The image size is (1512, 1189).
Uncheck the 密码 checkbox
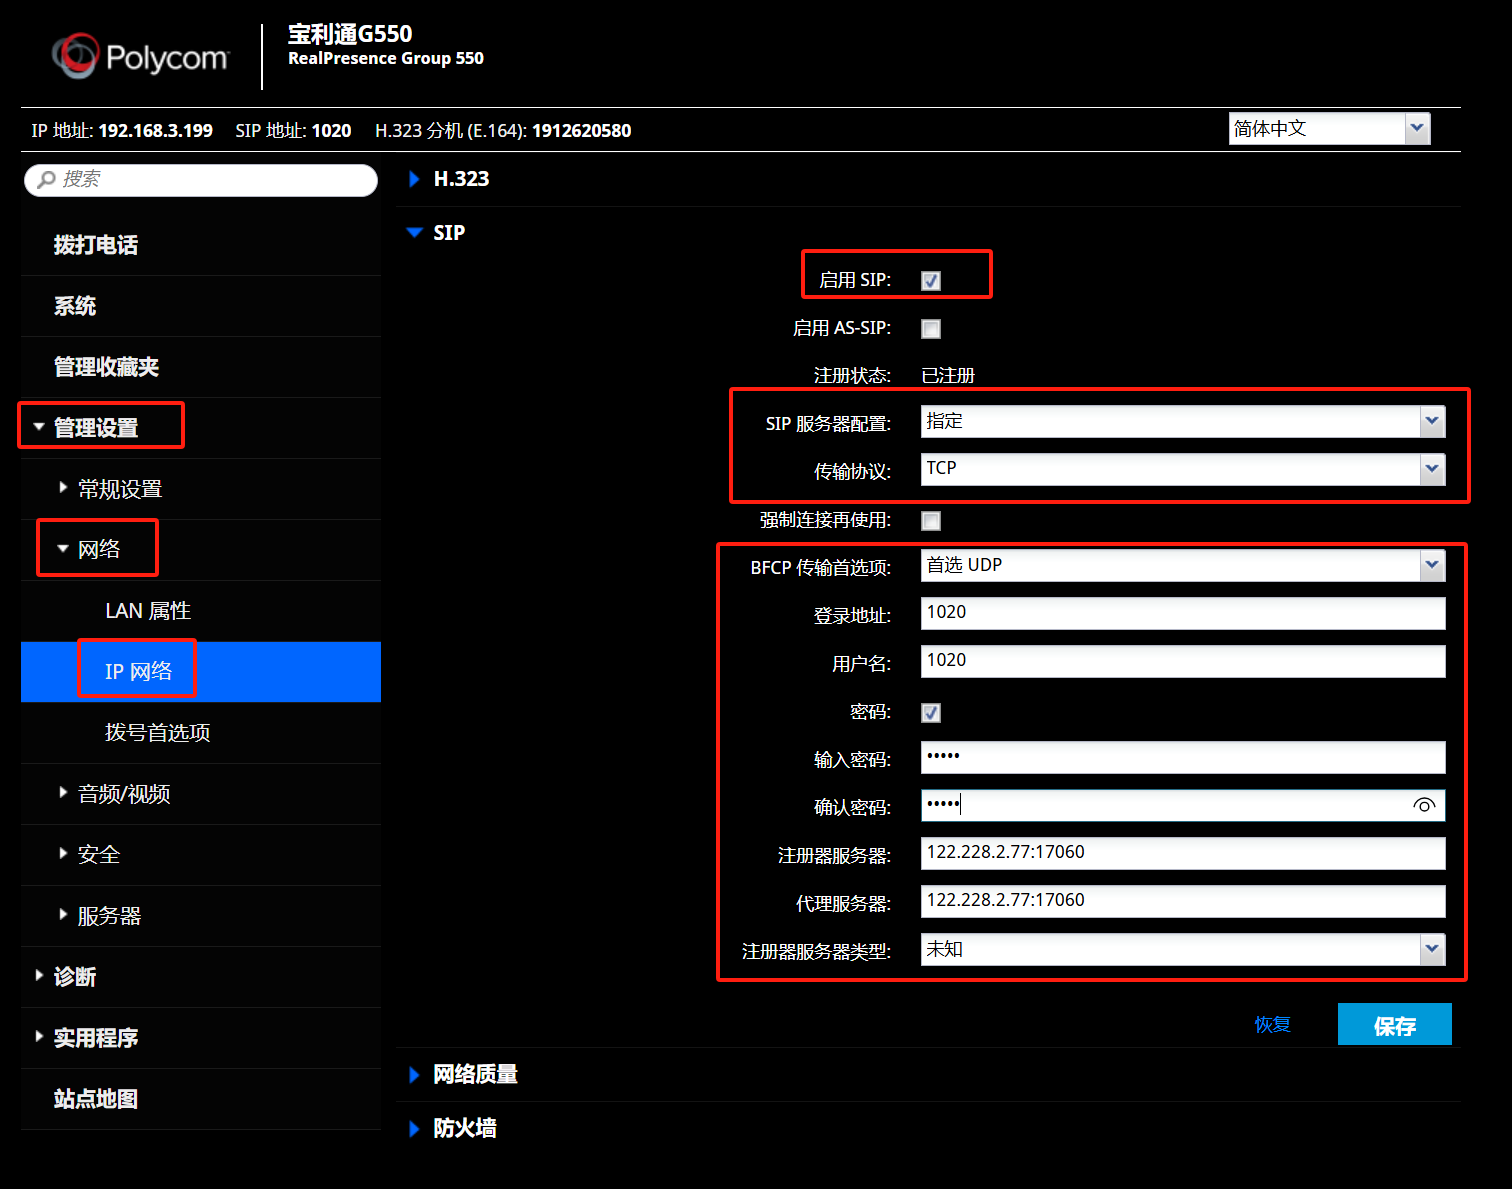931,713
